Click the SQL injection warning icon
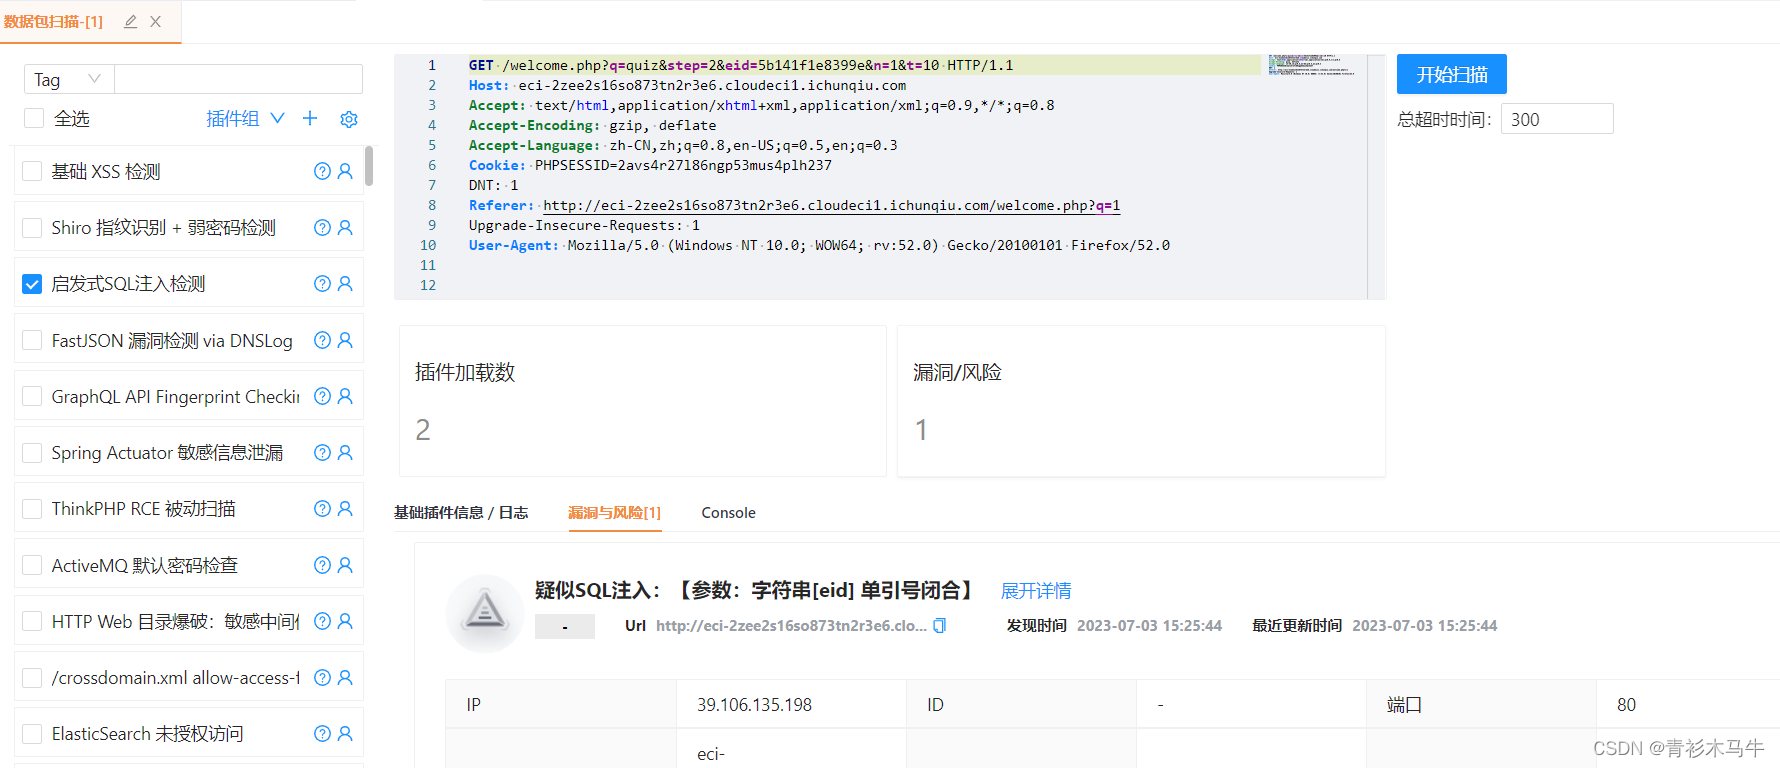This screenshot has height=768, width=1780. (485, 612)
